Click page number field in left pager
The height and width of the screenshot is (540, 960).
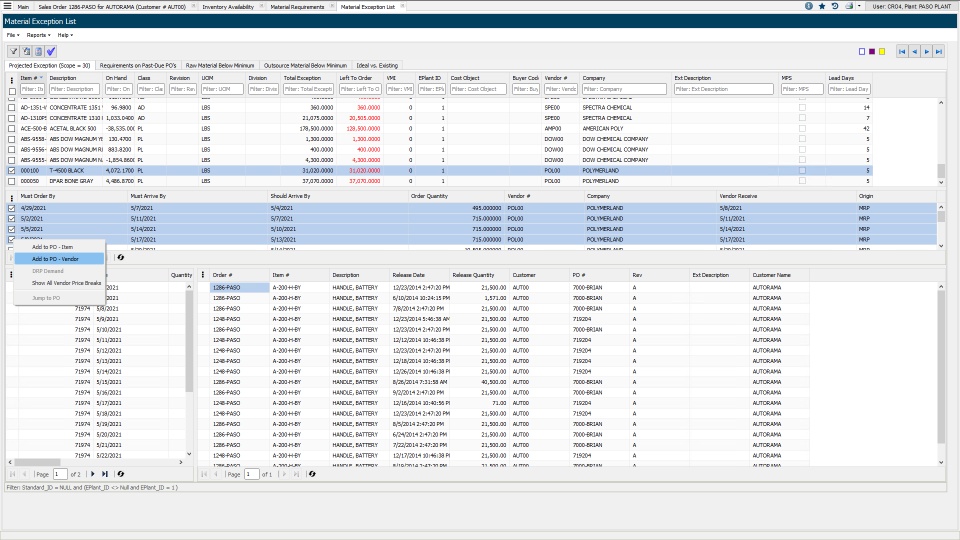(x=59, y=474)
